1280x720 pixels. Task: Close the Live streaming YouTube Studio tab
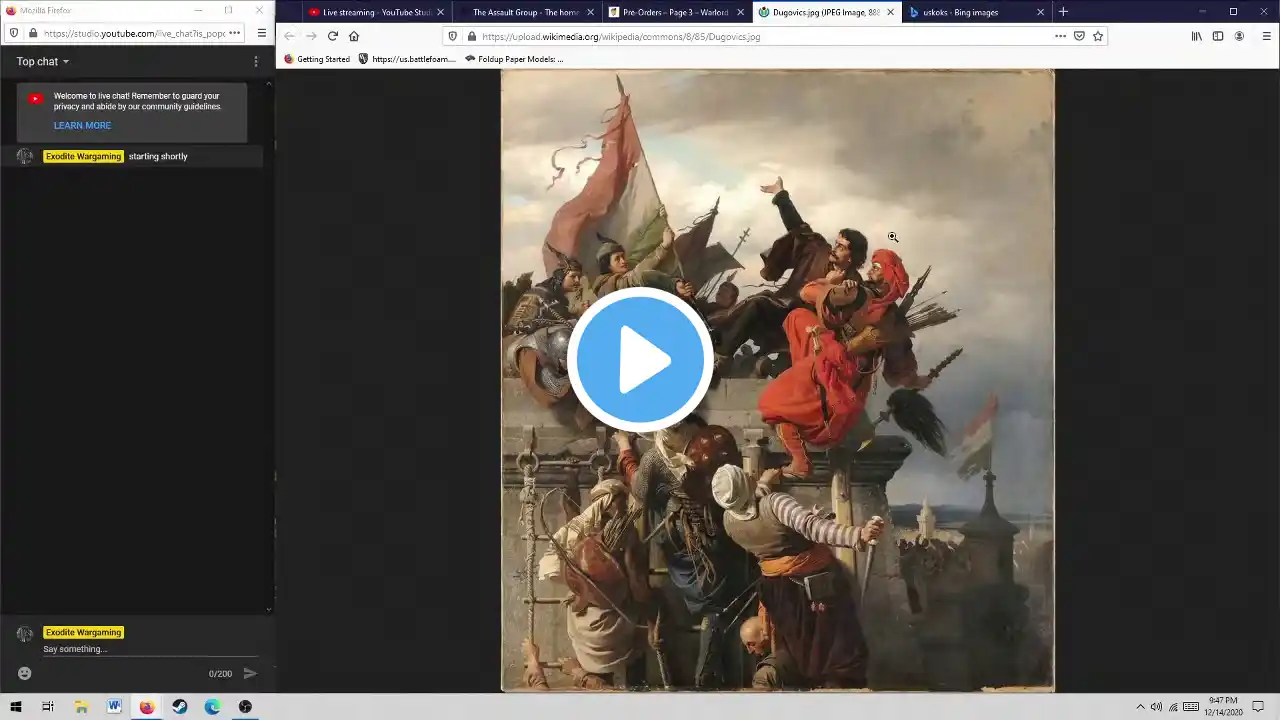click(440, 12)
